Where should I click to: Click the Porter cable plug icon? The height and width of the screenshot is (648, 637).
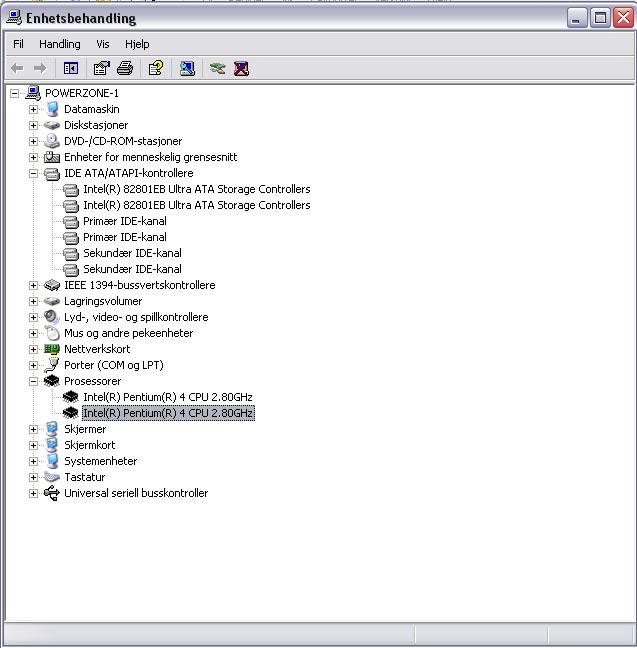[52, 365]
